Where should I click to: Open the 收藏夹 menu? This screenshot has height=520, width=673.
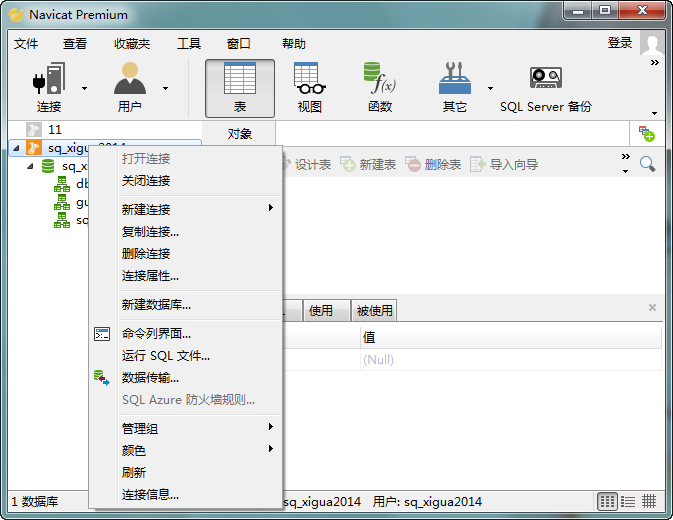(x=132, y=43)
